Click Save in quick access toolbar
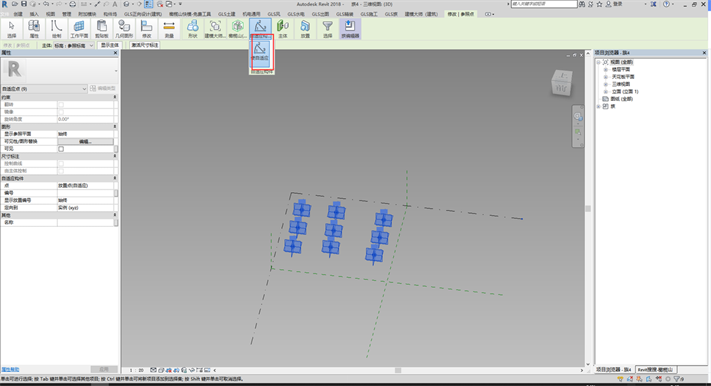711x386 pixels. click(x=24, y=4)
